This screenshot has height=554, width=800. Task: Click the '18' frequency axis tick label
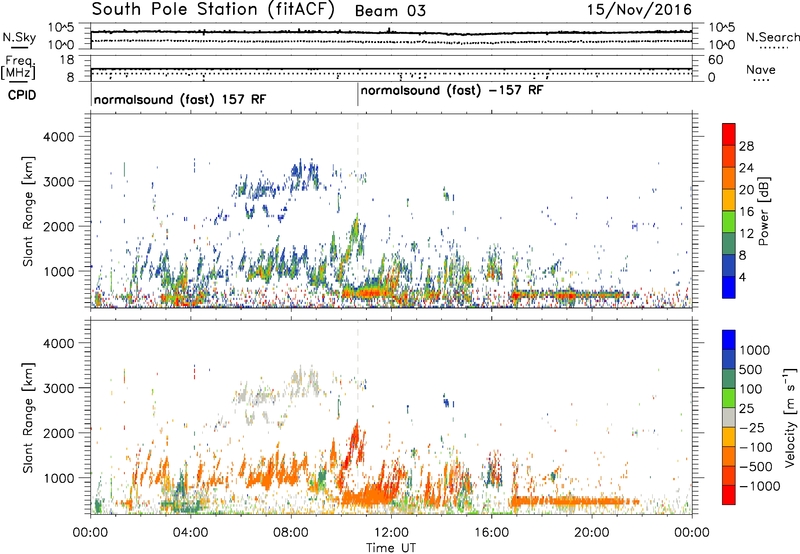(x=67, y=60)
